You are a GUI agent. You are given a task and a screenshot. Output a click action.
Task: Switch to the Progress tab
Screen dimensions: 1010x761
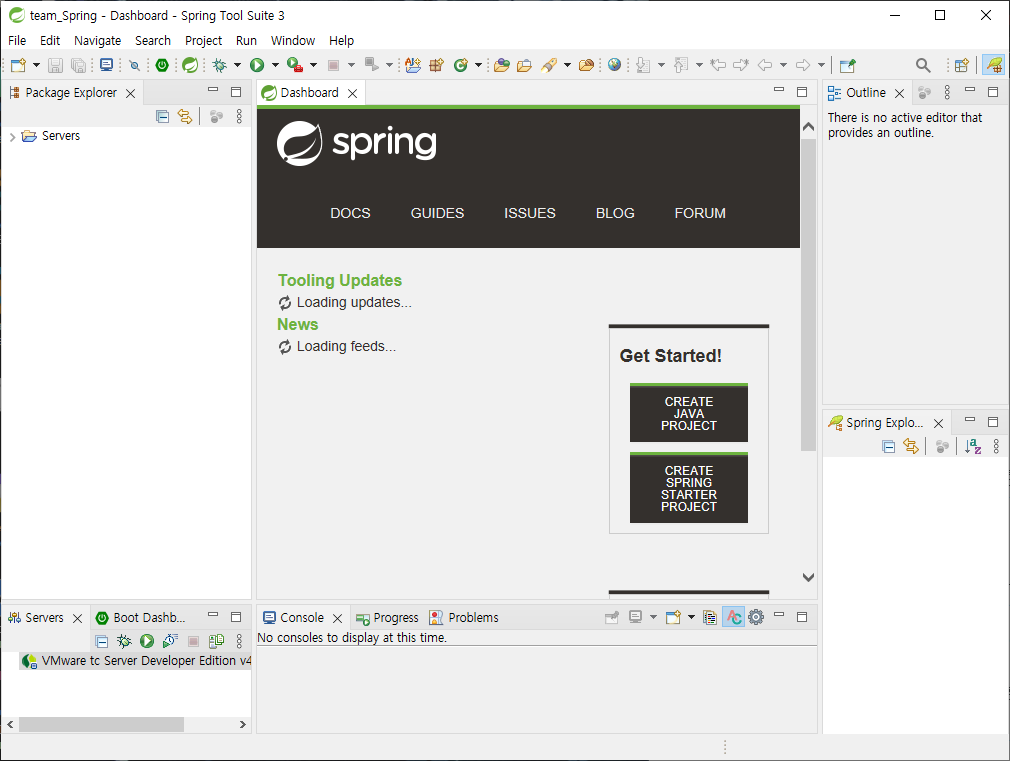(387, 617)
